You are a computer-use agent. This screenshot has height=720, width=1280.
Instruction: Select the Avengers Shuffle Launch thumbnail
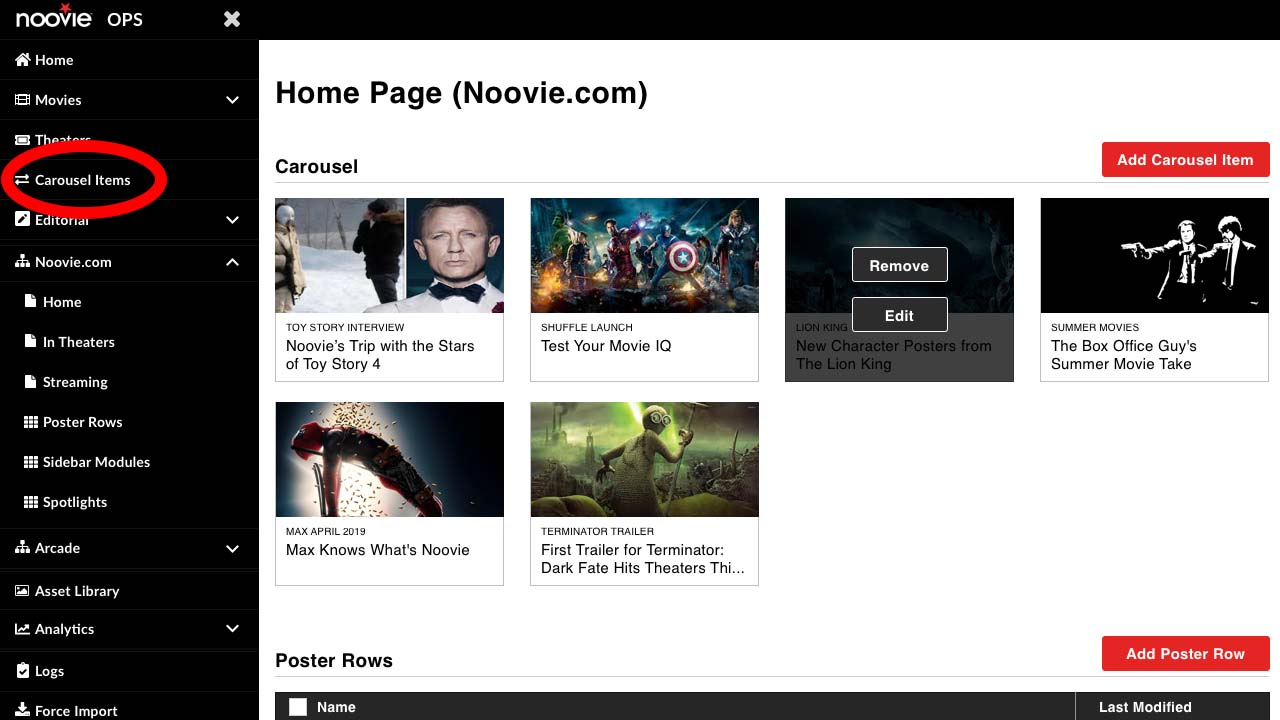[644, 255]
